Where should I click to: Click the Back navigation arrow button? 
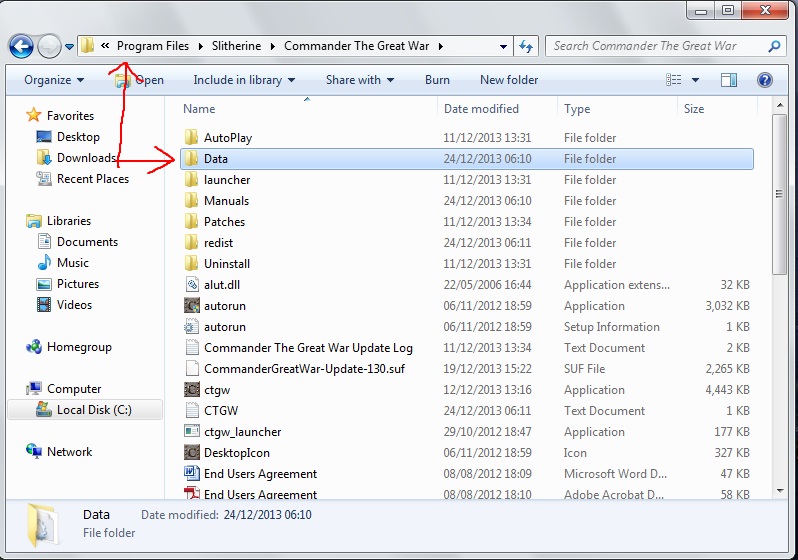(x=21, y=46)
